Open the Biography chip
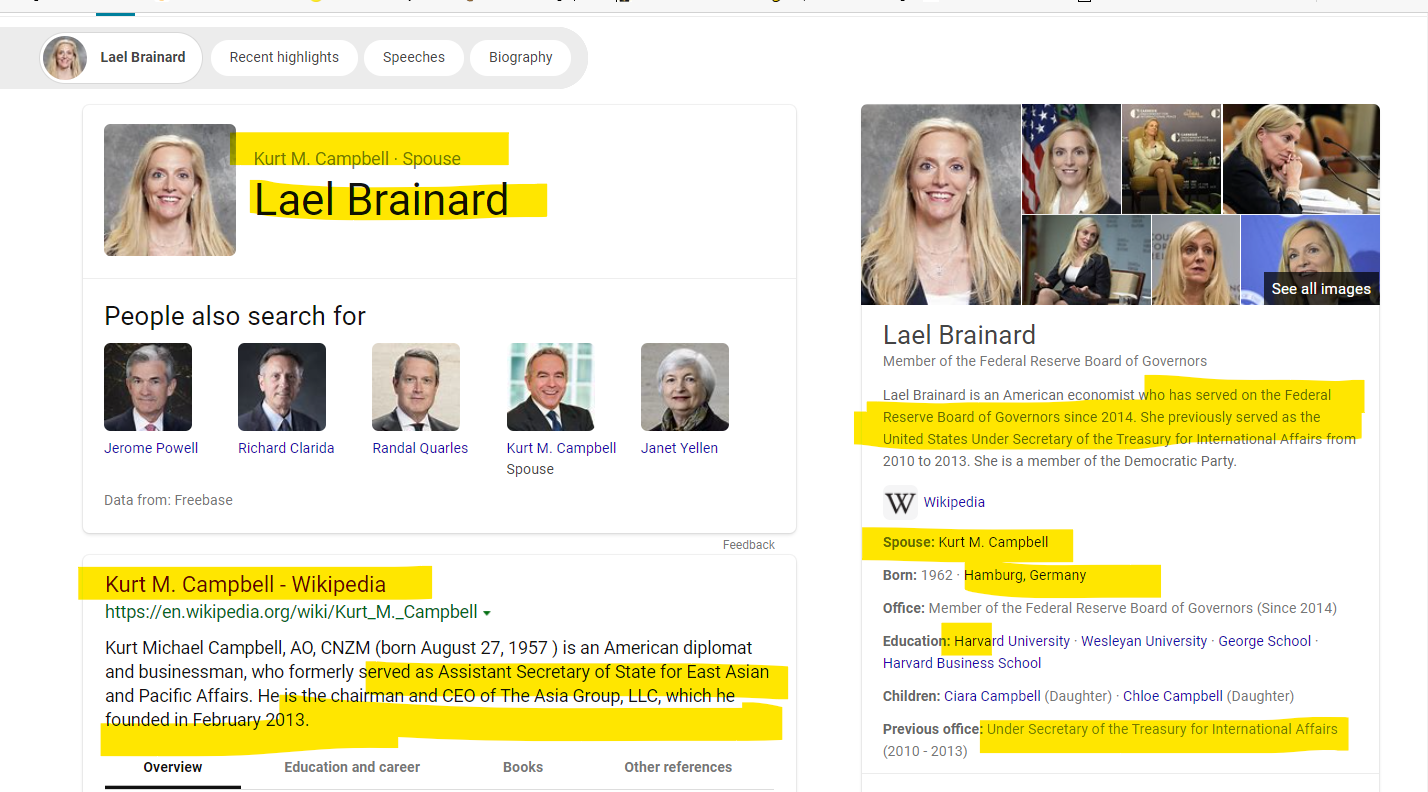The image size is (1428, 792). [x=520, y=58]
